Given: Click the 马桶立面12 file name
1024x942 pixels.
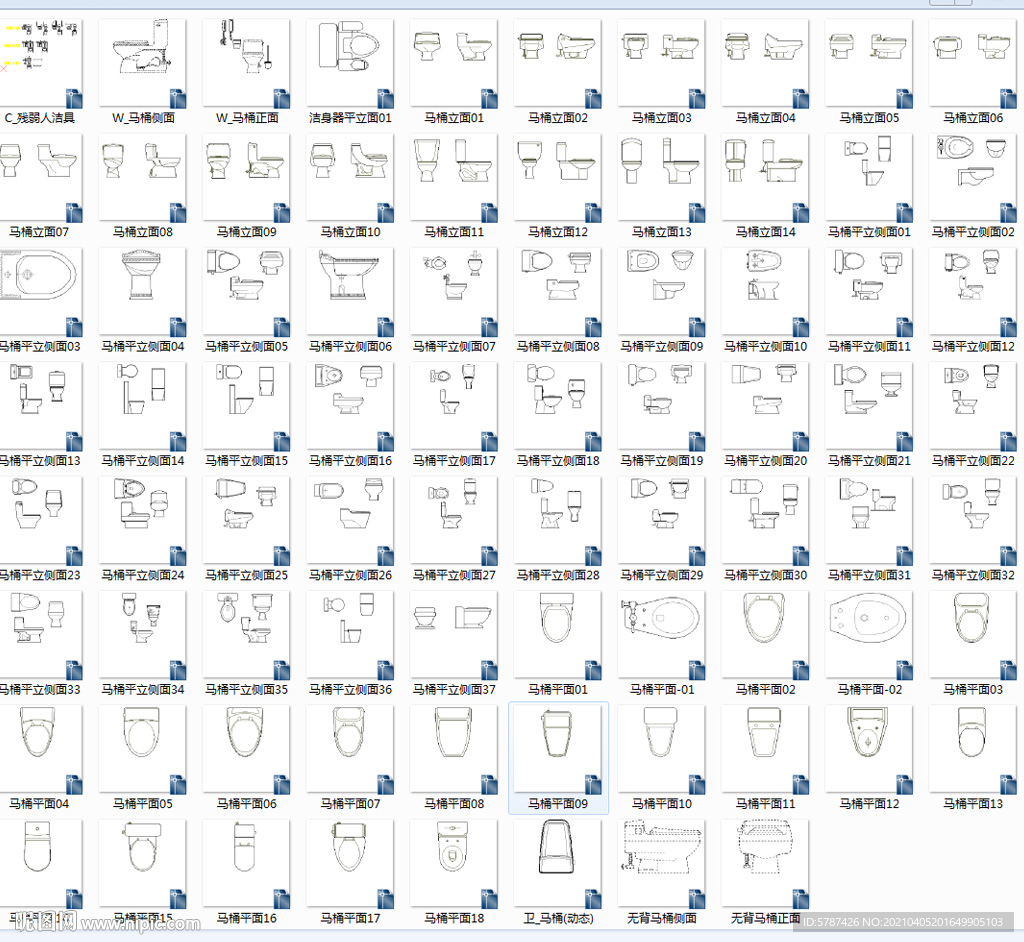Looking at the screenshot, I should (558, 232).
